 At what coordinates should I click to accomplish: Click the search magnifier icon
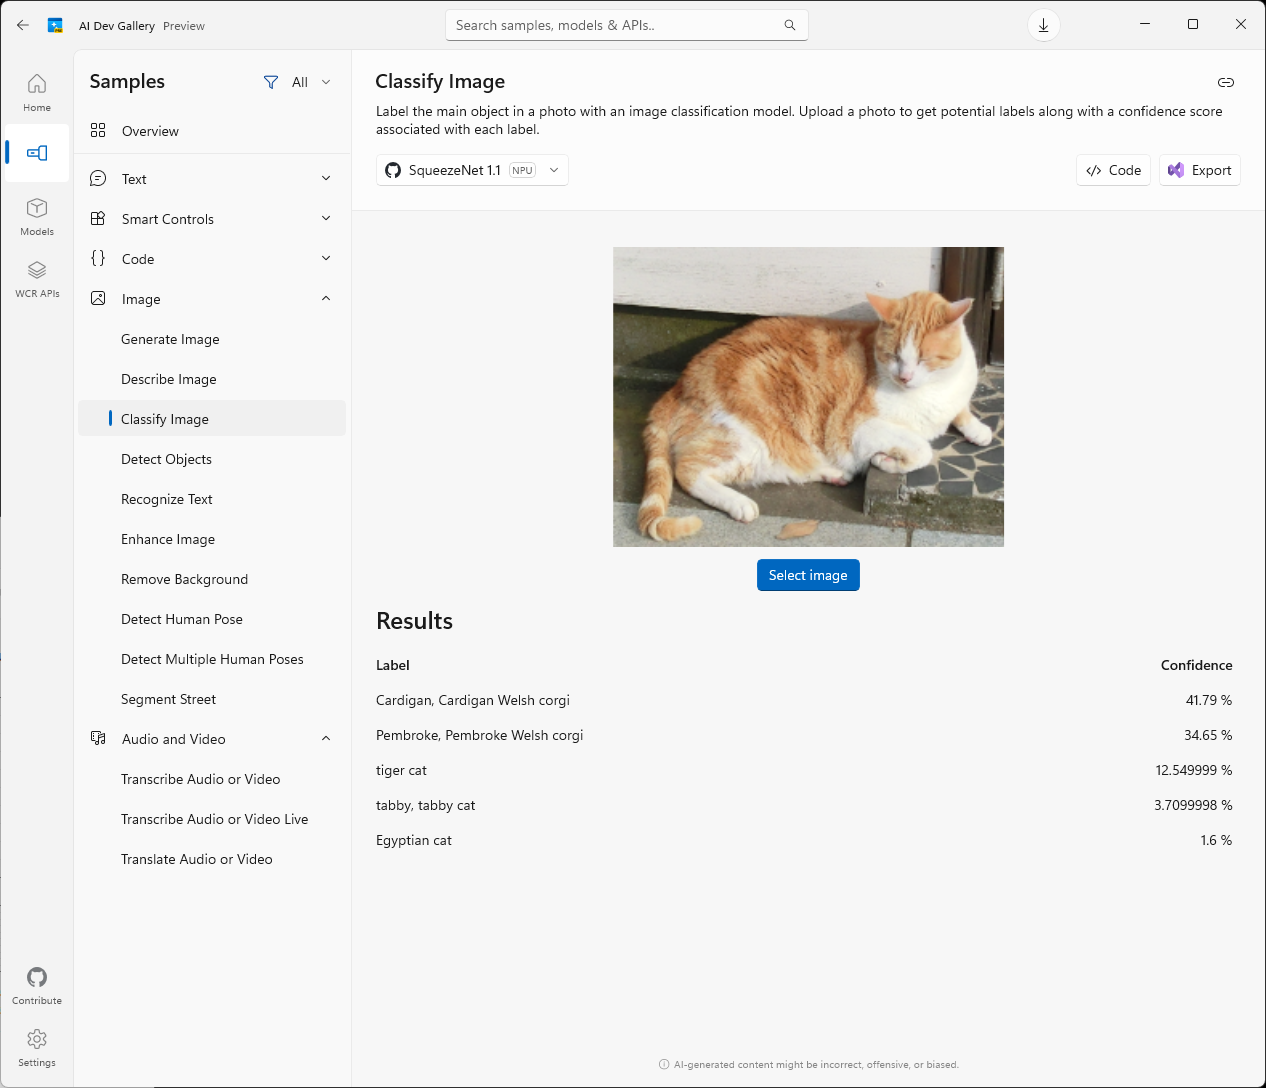coord(789,25)
